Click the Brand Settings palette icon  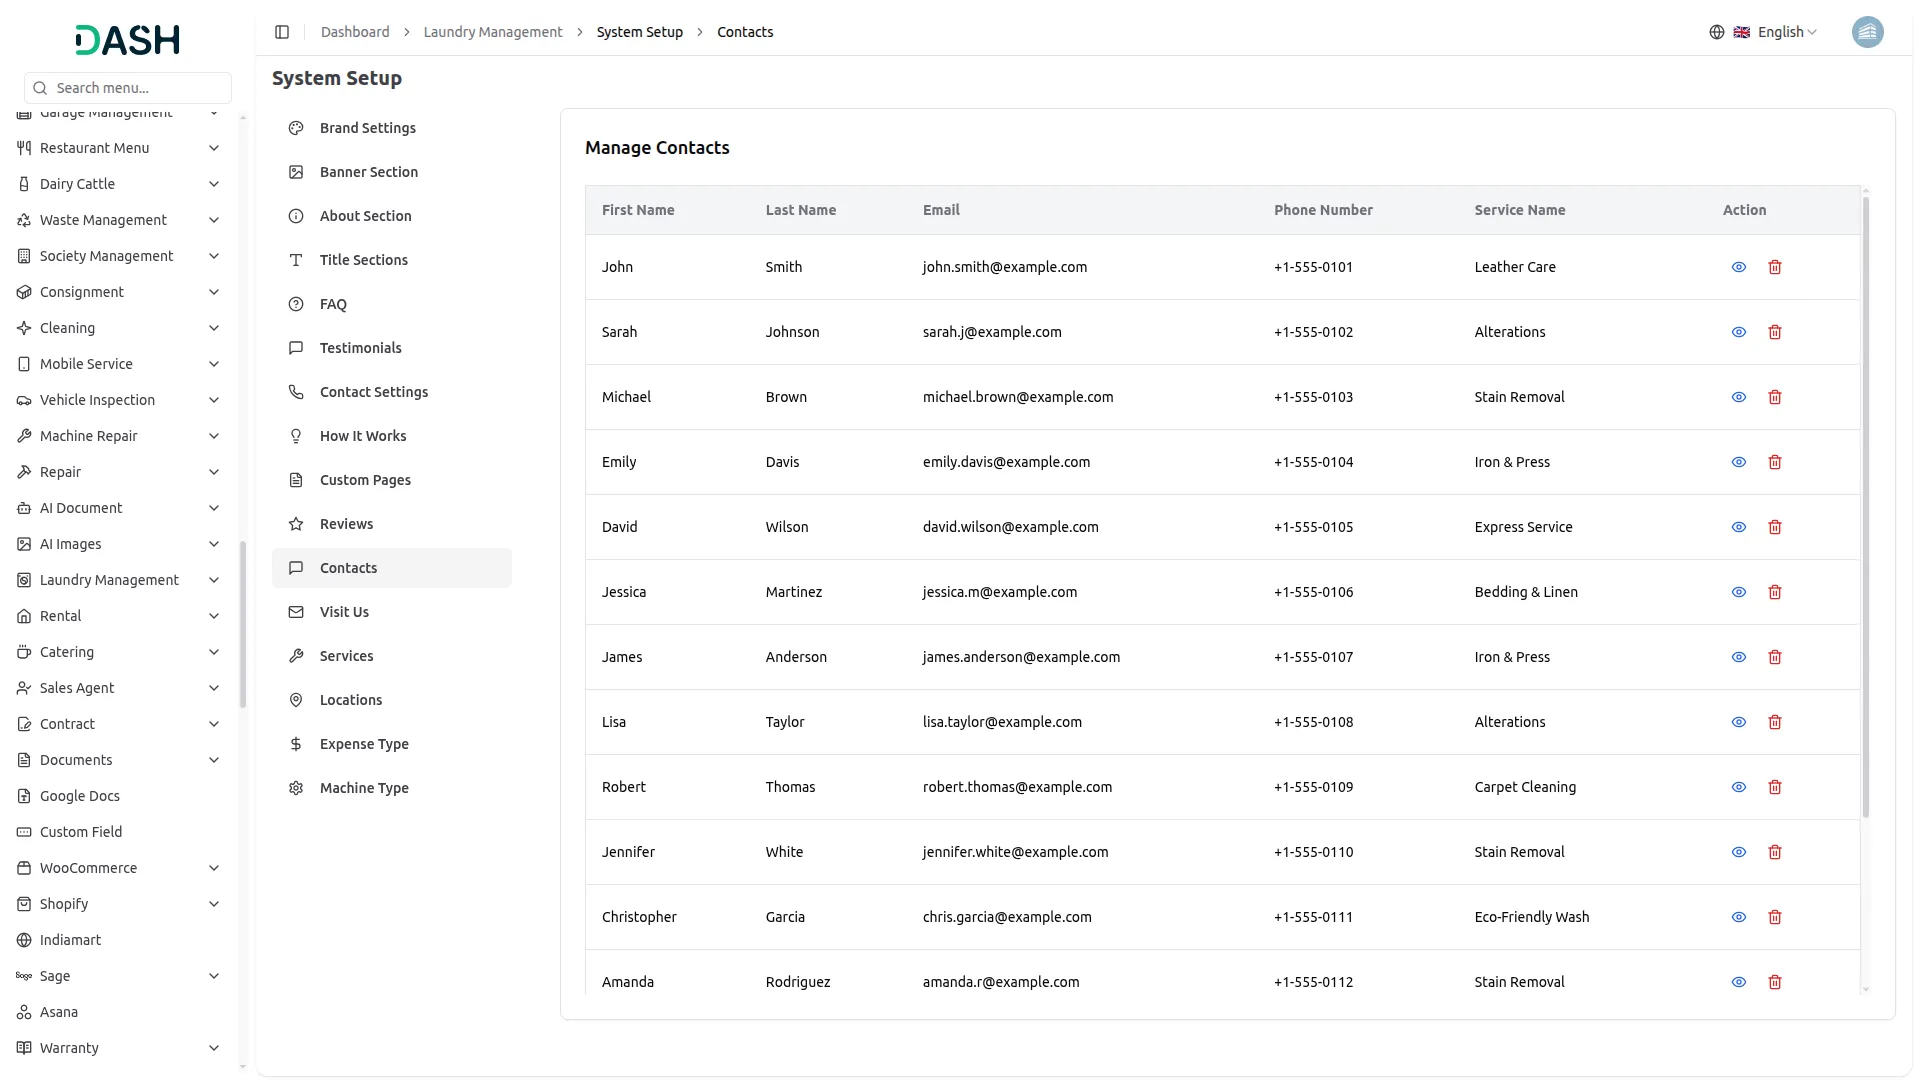point(296,128)
